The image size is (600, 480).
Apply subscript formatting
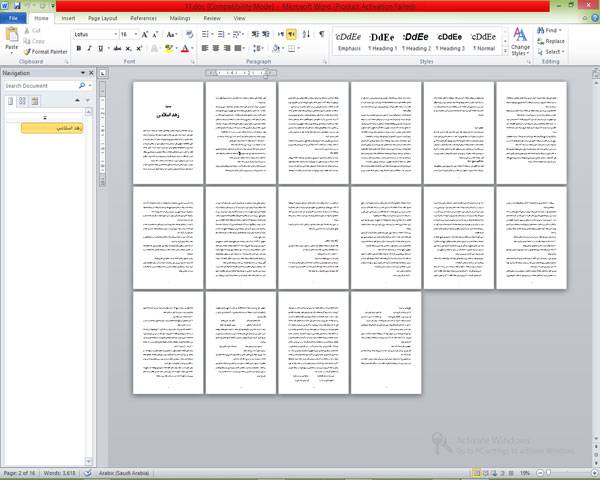pos(129,48)
